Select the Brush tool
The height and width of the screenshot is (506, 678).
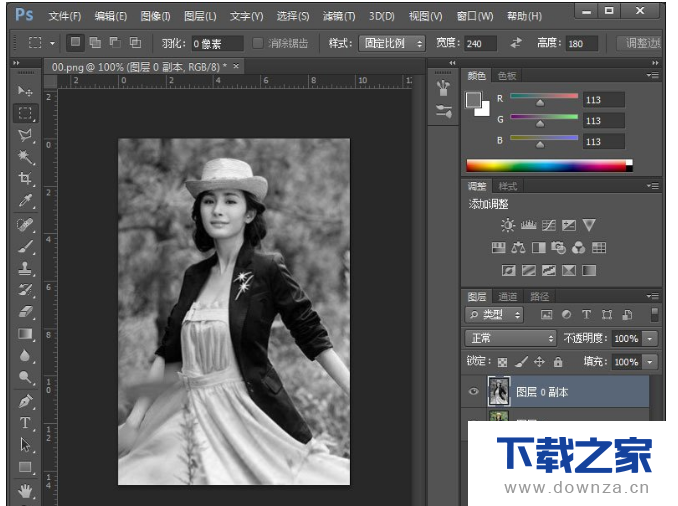pos(25,247)
